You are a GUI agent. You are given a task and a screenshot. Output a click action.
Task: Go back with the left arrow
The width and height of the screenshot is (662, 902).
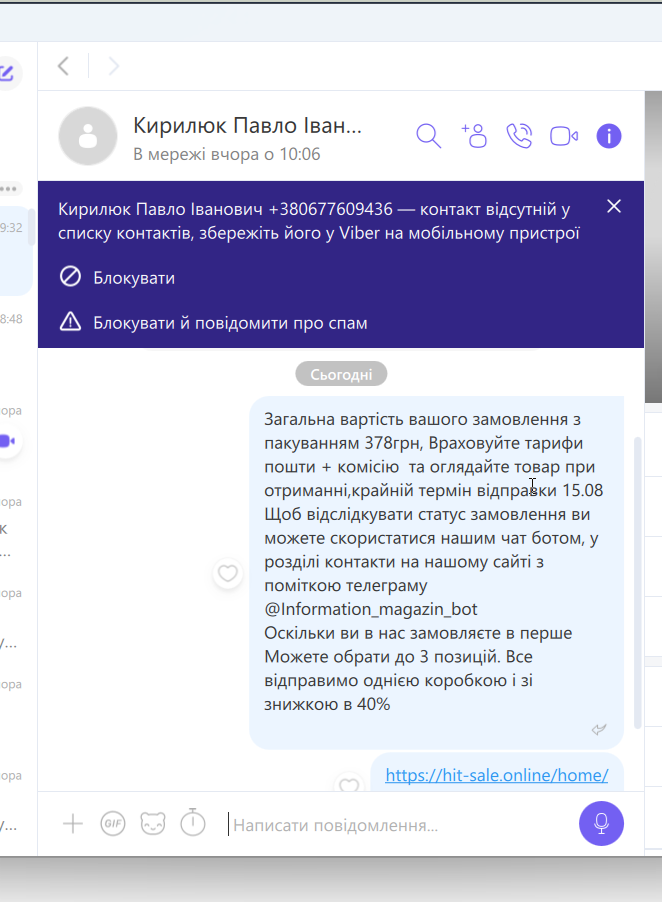[x=63, y=66]
